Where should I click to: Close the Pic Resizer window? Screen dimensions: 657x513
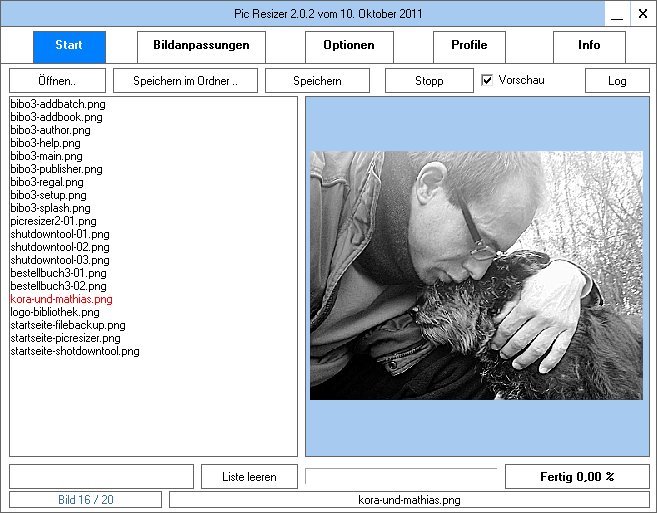tap(643, 14)
